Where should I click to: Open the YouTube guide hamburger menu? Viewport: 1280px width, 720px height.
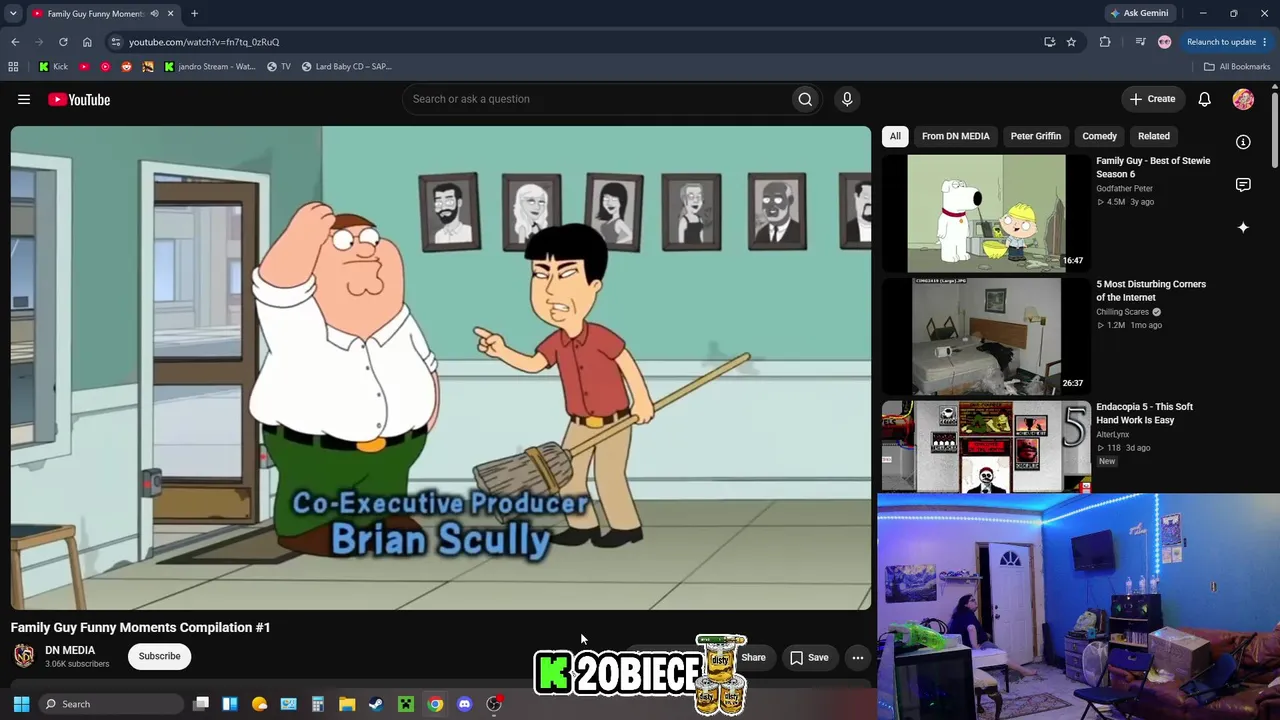click(24, 99)
